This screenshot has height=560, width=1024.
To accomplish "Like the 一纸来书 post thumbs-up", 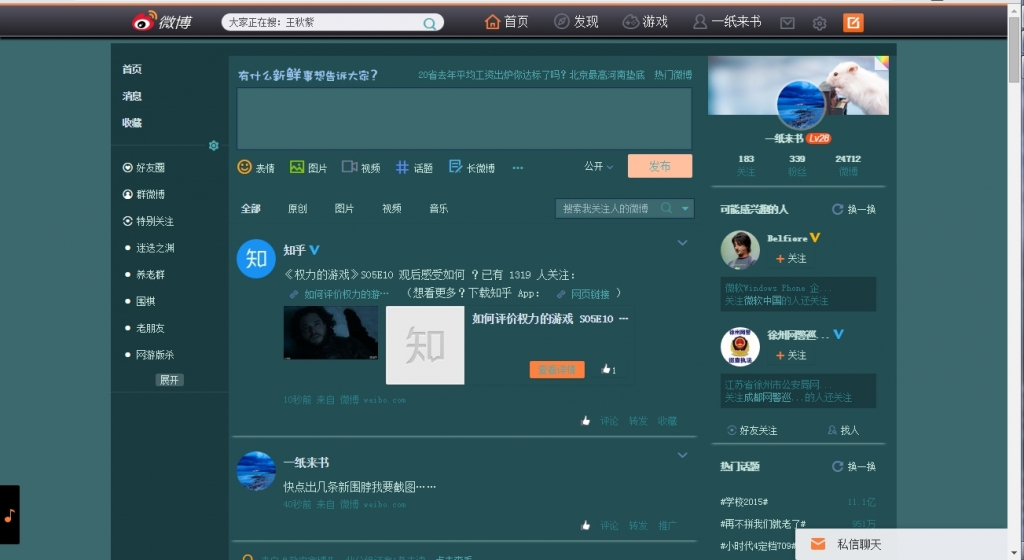I will tap(586, 525).
